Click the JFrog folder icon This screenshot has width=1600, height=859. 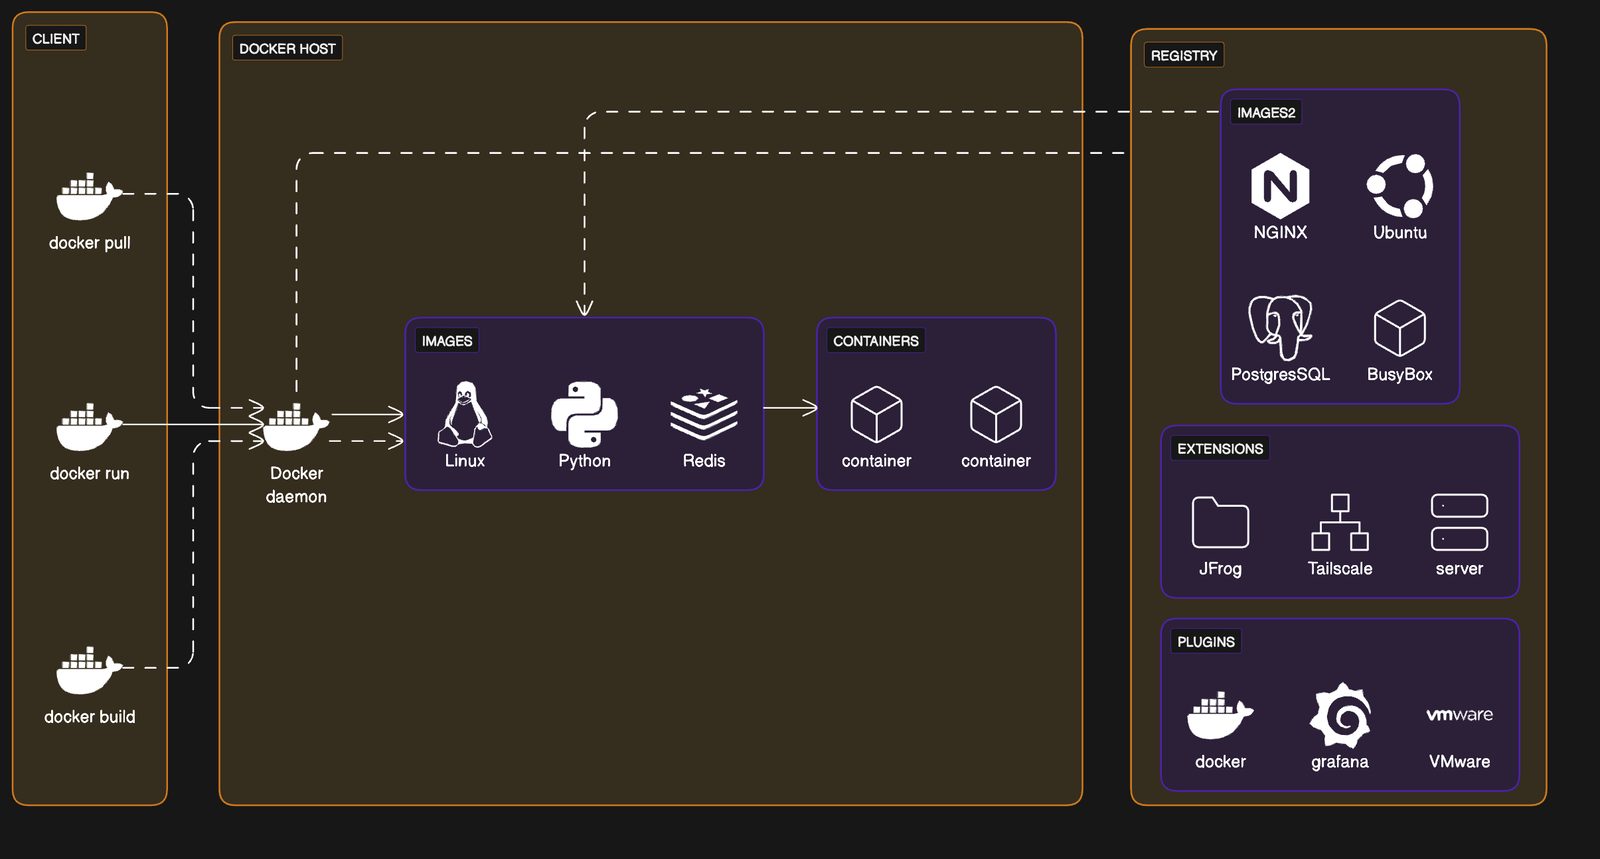click(1220, 522)
